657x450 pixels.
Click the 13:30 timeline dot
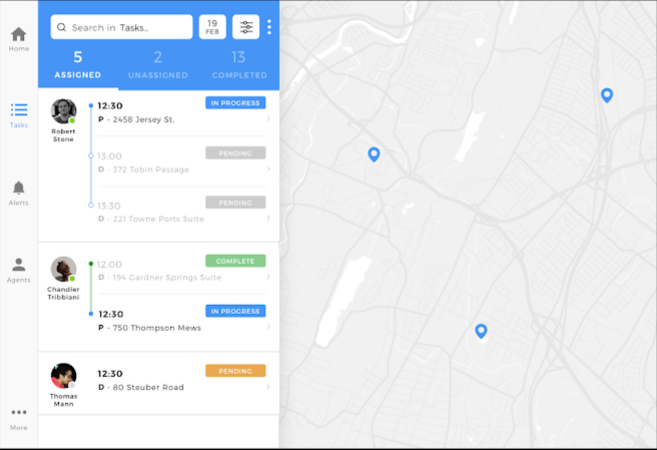click(x=91, y=205)
